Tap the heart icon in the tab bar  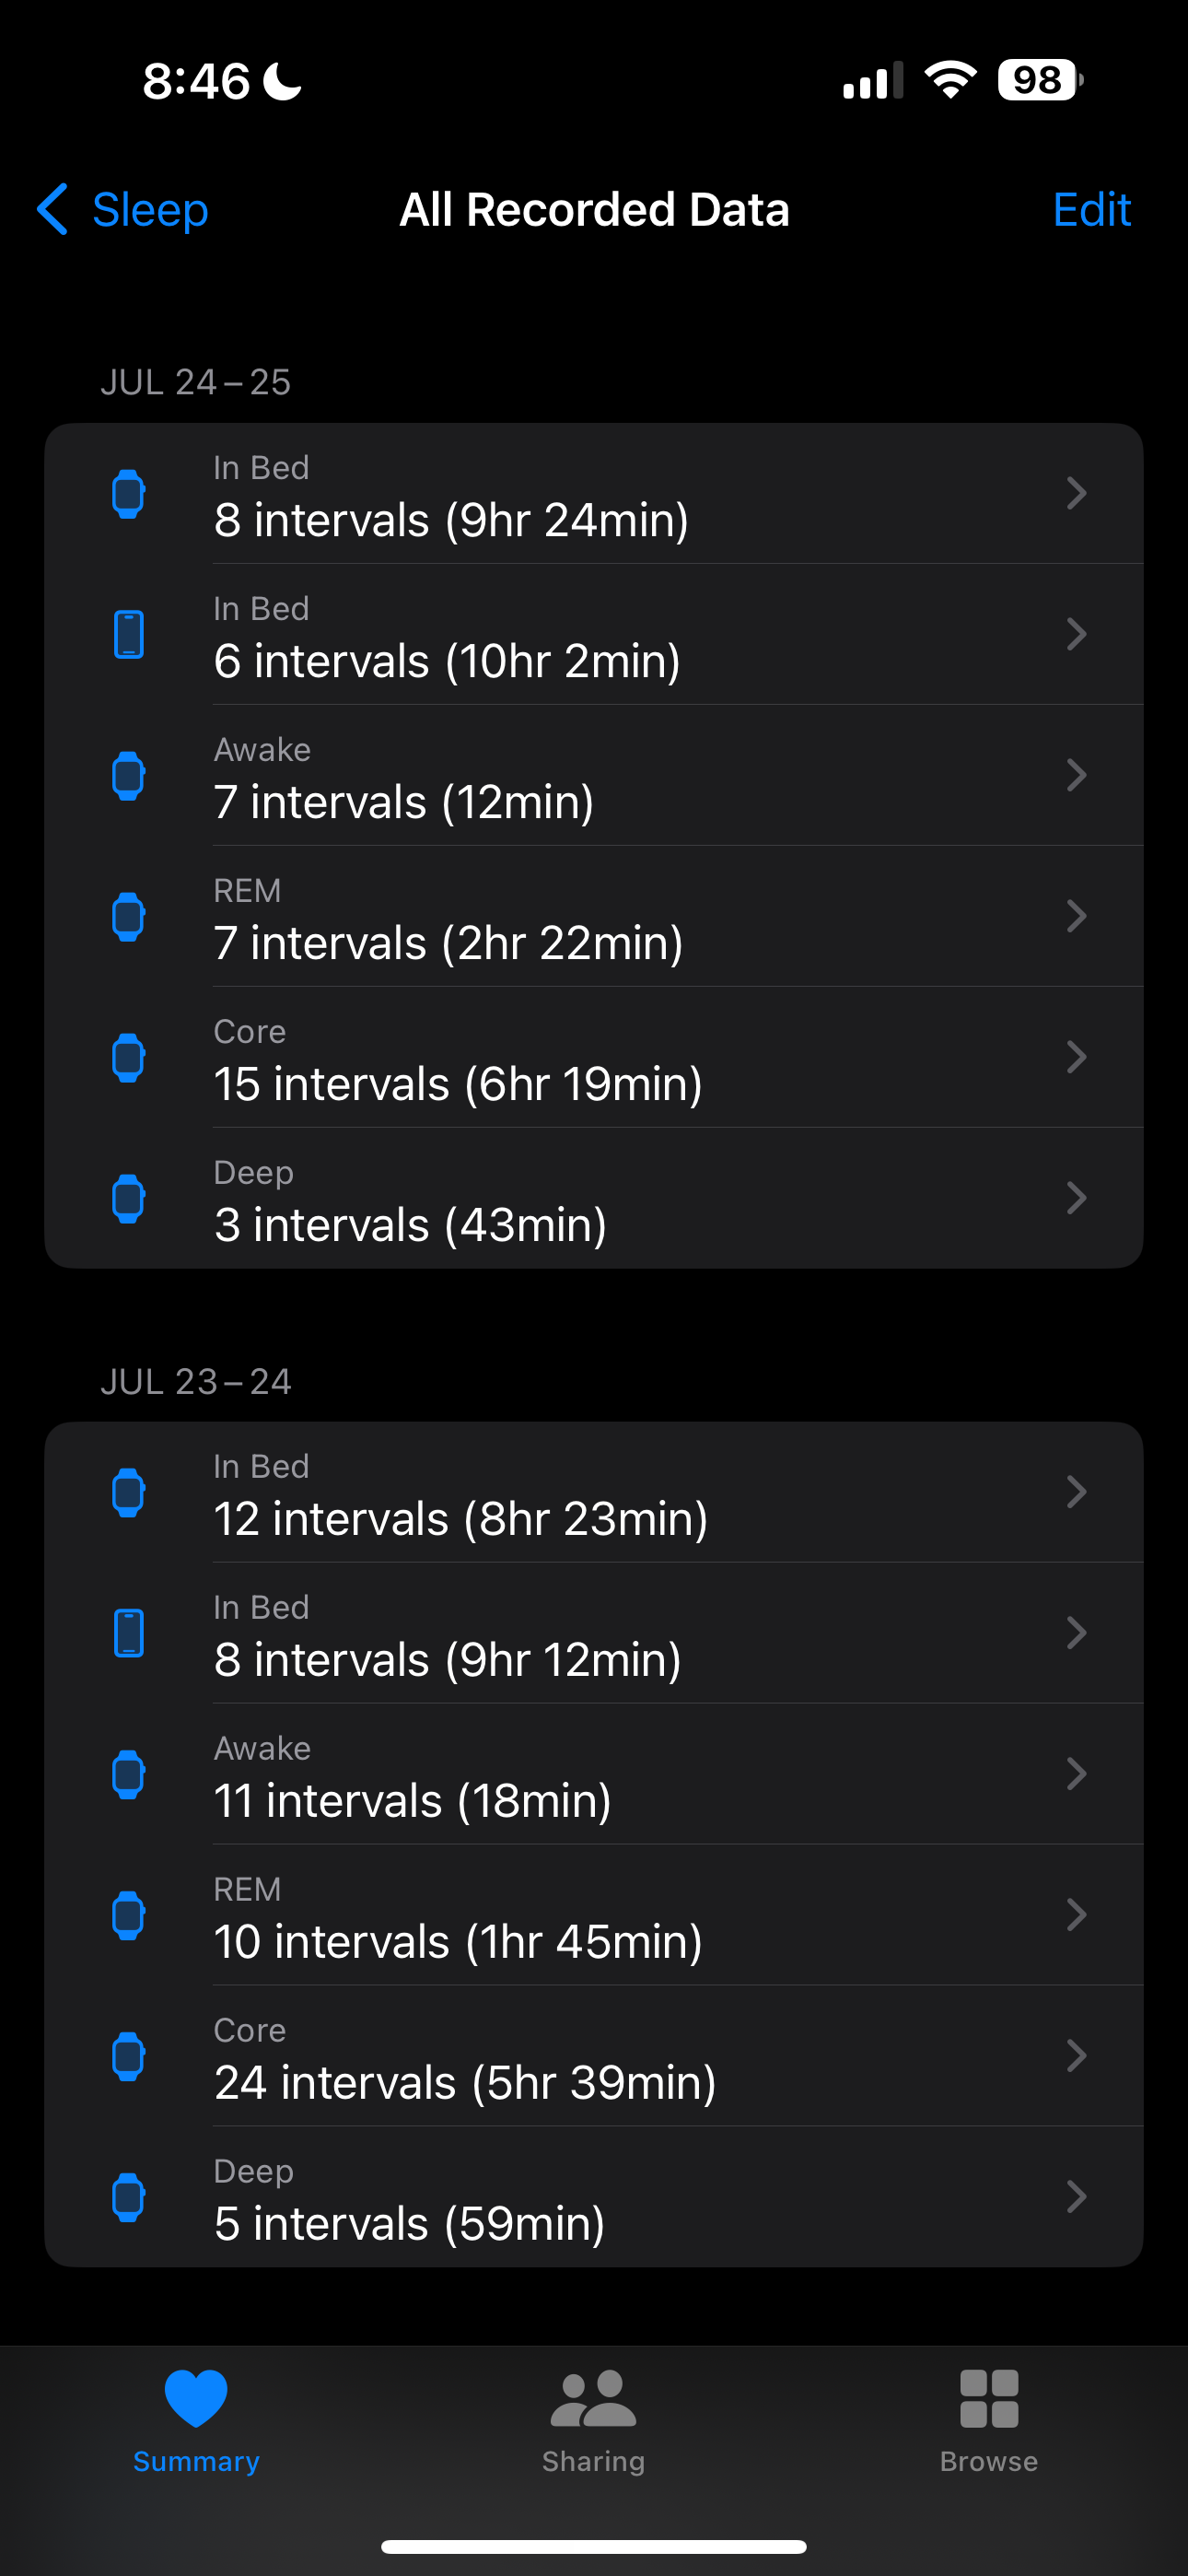pos(196,2398)
